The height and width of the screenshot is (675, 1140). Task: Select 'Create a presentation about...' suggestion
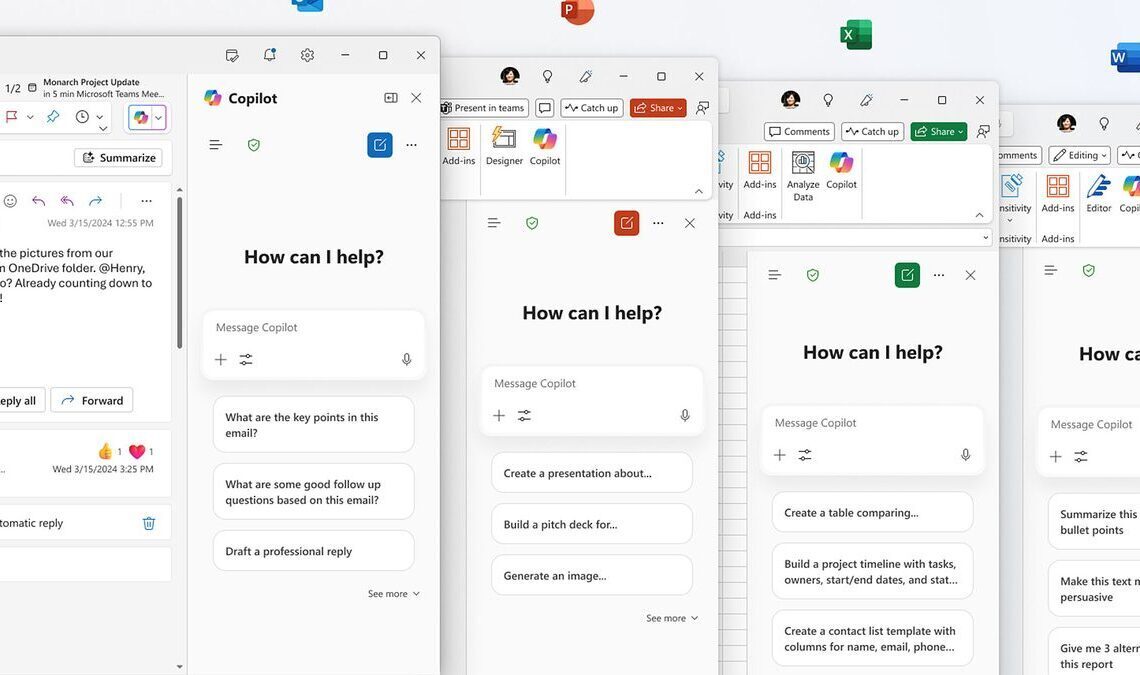592,473
